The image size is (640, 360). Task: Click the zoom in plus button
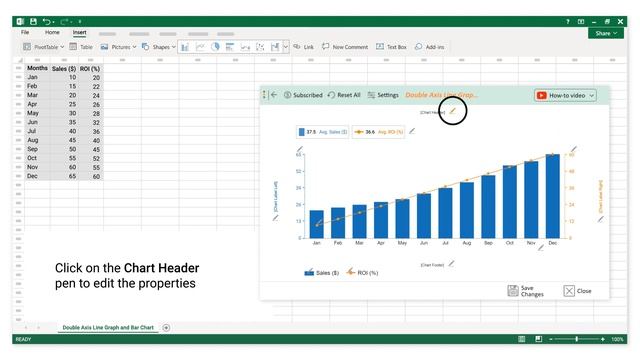click(602, 339)
